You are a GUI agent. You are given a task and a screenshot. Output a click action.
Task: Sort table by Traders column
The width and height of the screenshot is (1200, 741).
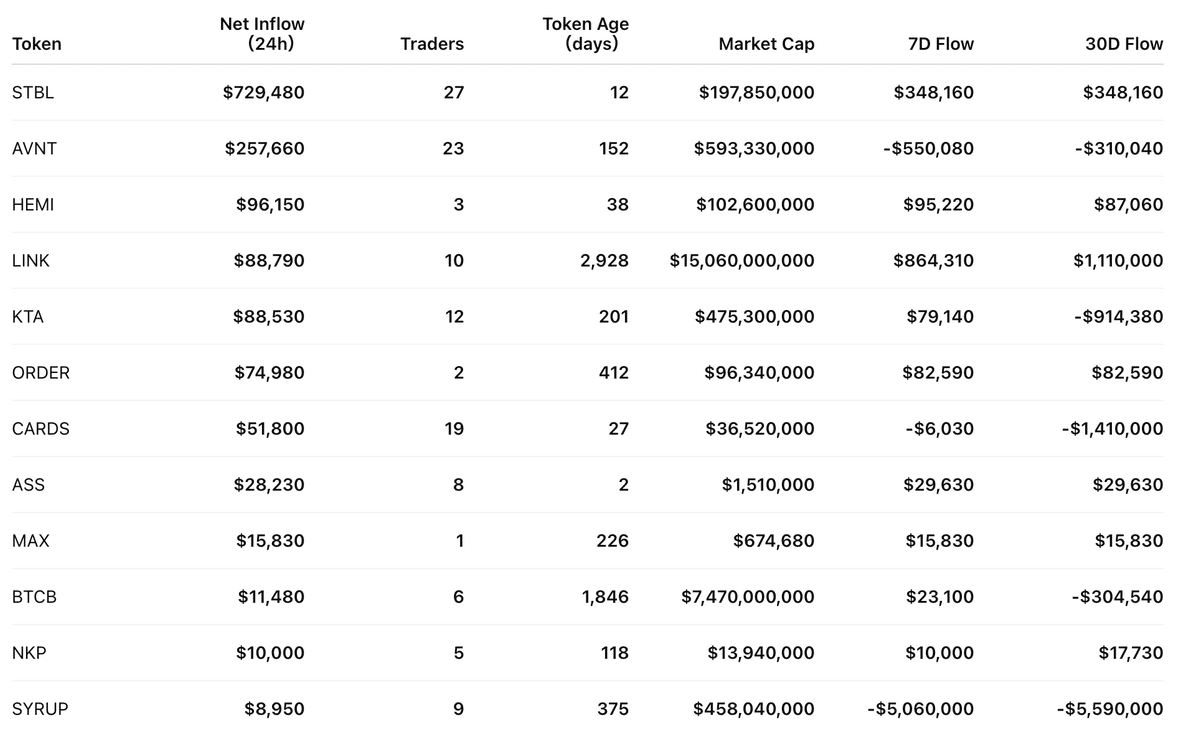point(432,44)
